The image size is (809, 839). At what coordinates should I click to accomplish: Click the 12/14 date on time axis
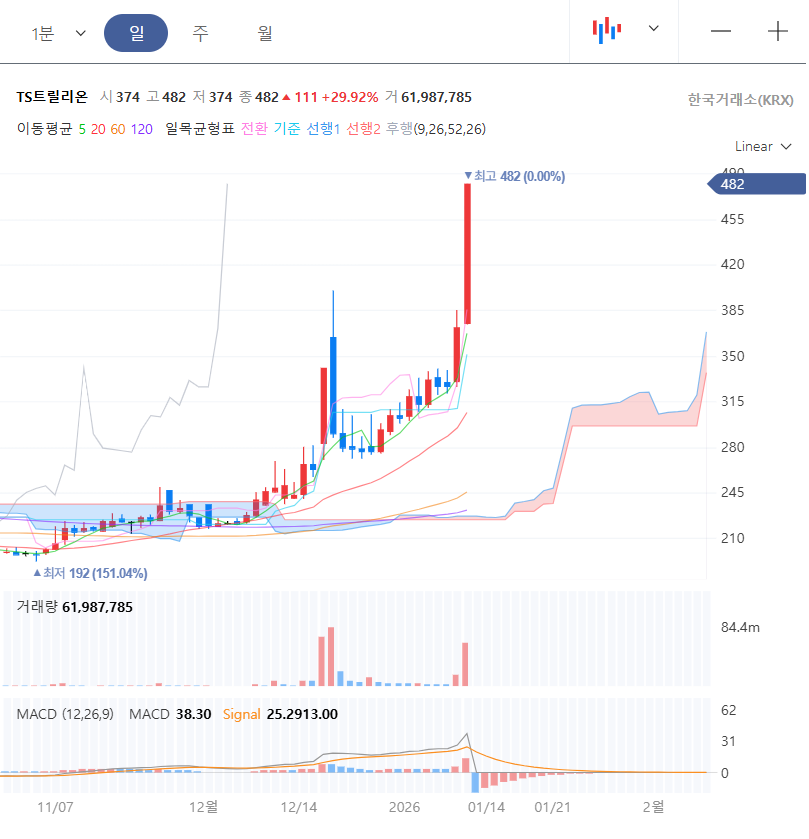tap(299, 807)
